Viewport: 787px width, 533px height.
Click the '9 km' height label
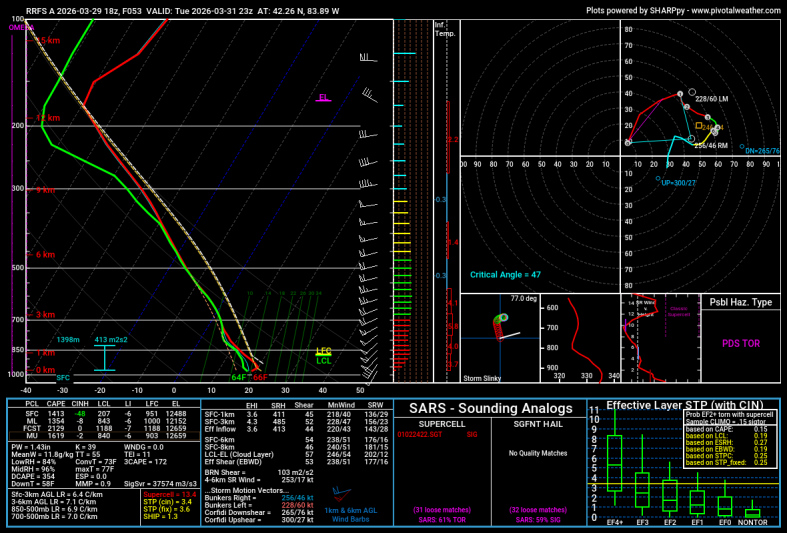tap(45, 190)
